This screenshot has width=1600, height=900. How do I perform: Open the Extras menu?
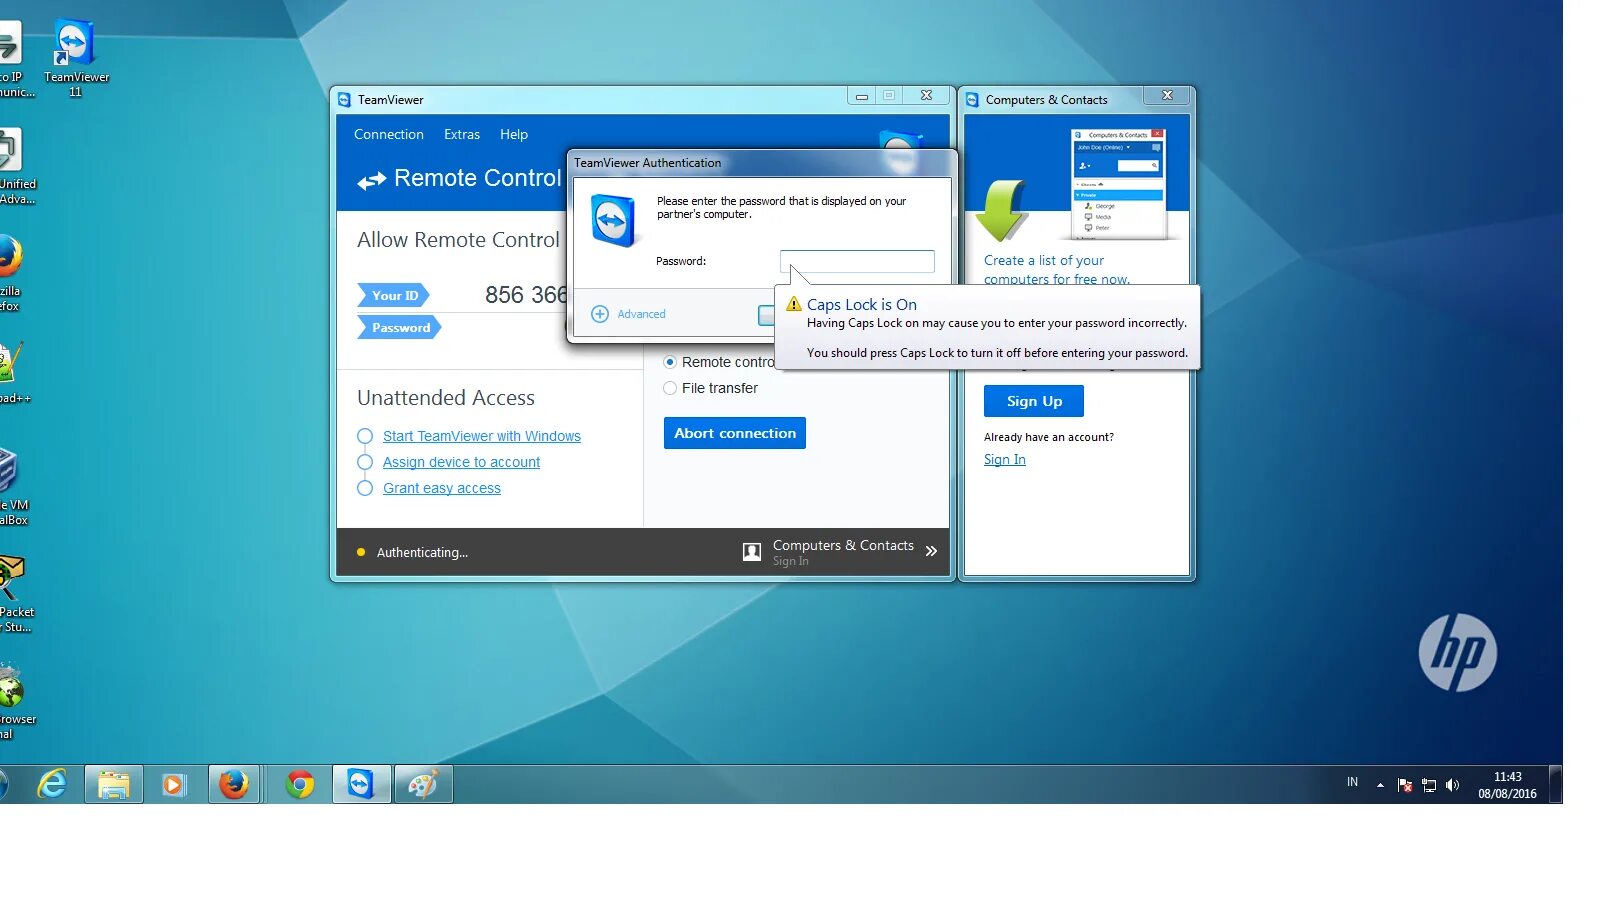coord(461,134)
